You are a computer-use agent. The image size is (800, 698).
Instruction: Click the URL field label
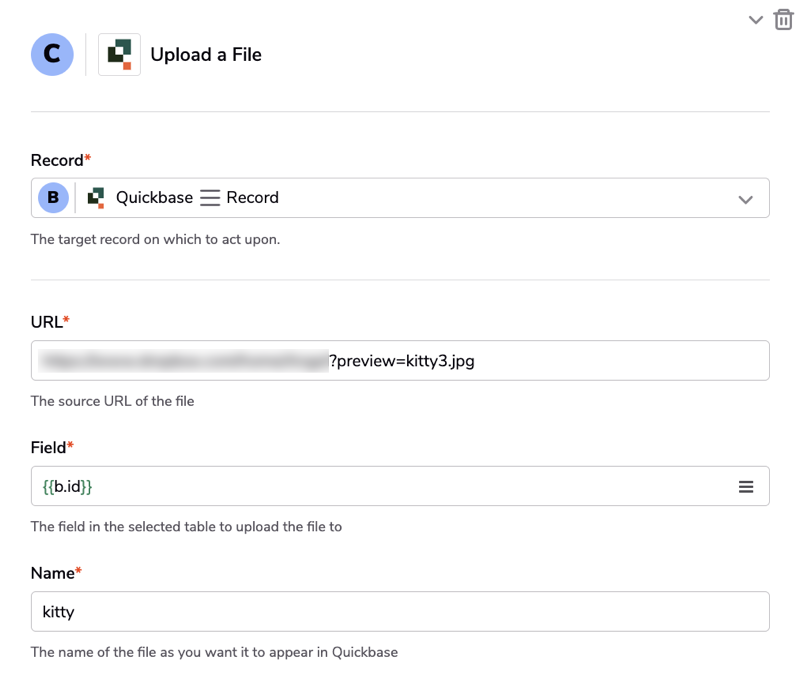(47, 322)
